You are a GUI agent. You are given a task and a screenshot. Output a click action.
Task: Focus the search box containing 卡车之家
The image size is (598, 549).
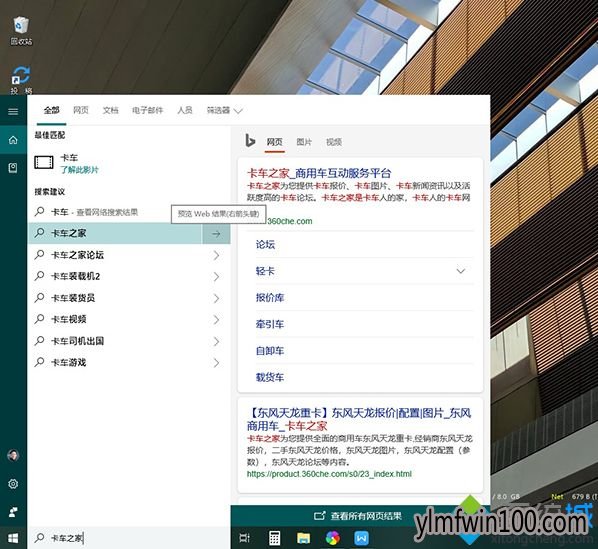coord(130,538)
